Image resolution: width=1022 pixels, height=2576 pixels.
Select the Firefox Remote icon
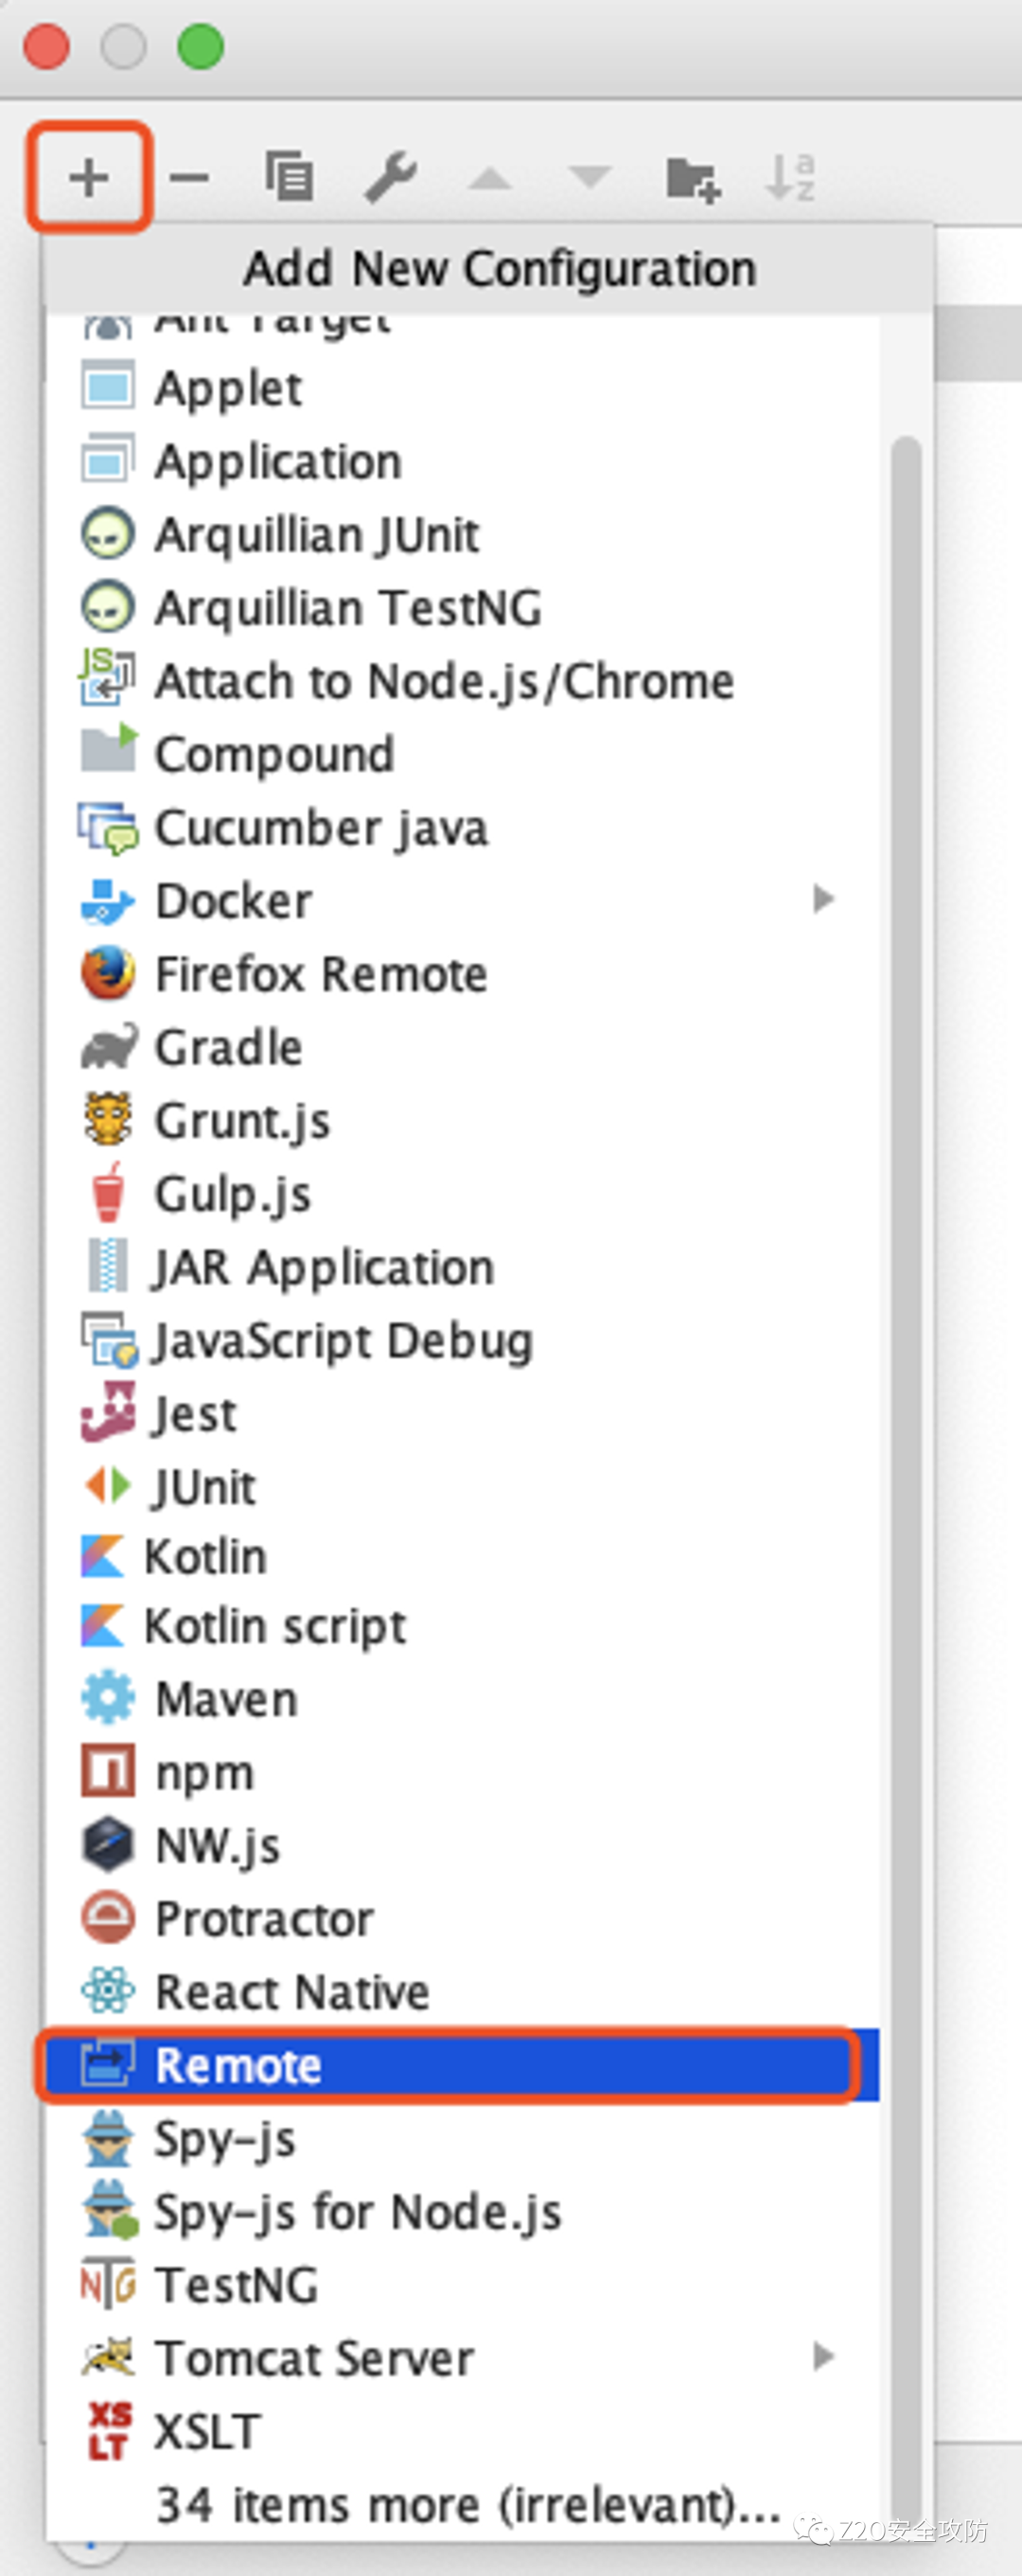(107, 973)
